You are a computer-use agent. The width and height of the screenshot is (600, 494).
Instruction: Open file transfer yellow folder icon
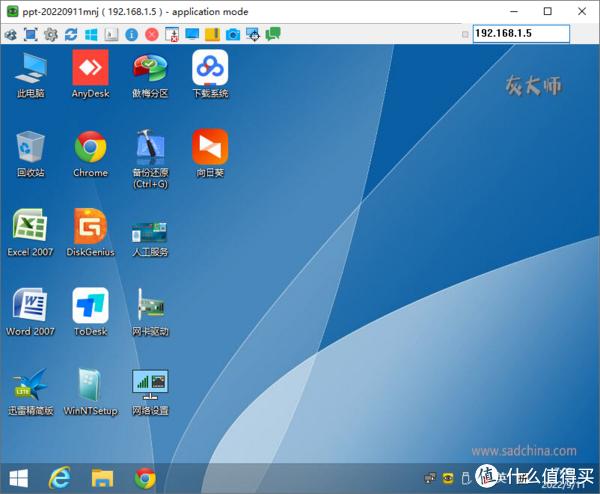(x=212, y=34)
